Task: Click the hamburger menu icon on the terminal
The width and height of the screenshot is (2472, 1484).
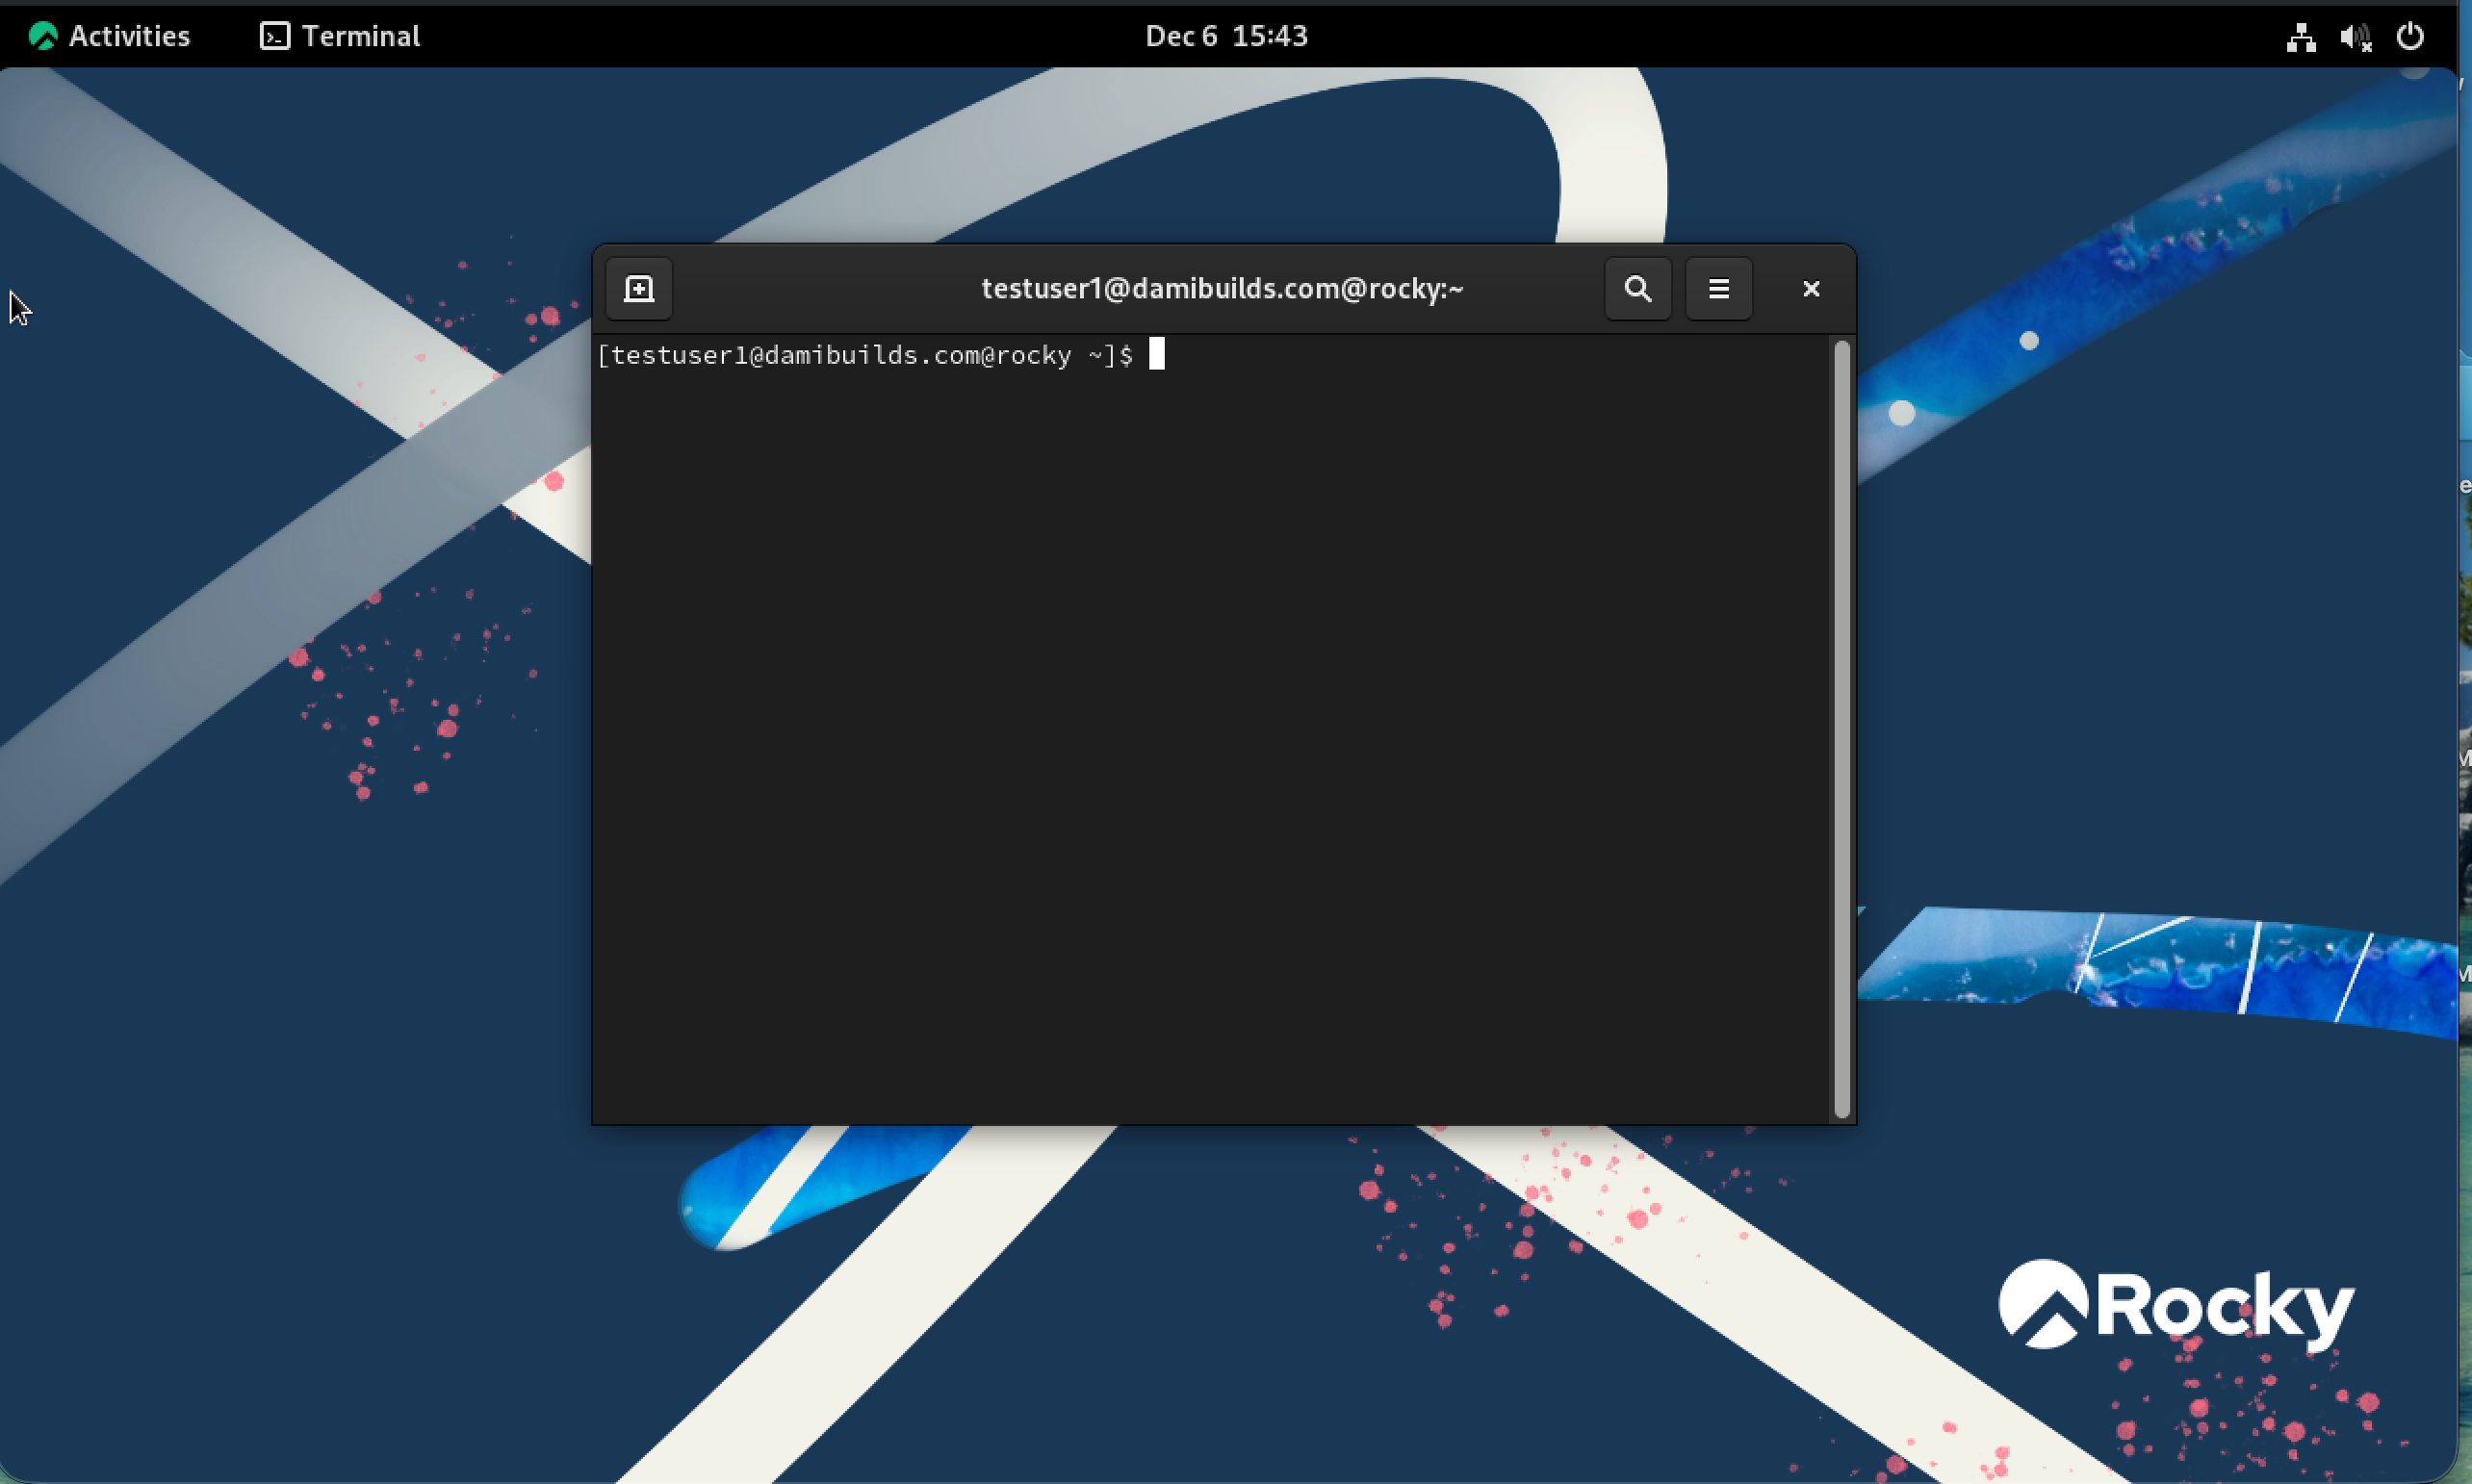Action: pyautogui.click(x=1718, y=288)
